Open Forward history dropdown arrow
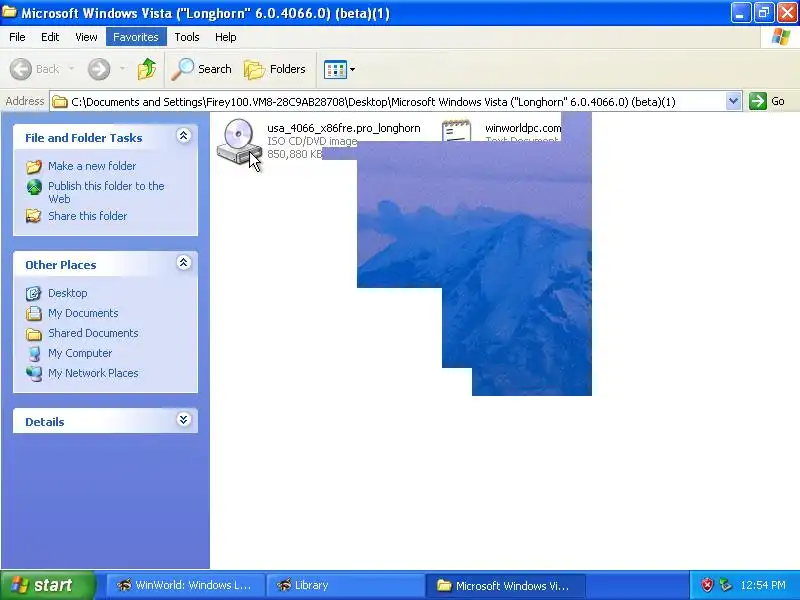Image resolution: width=800 pixels, height=600 pixels. click(x=122, y=68)
